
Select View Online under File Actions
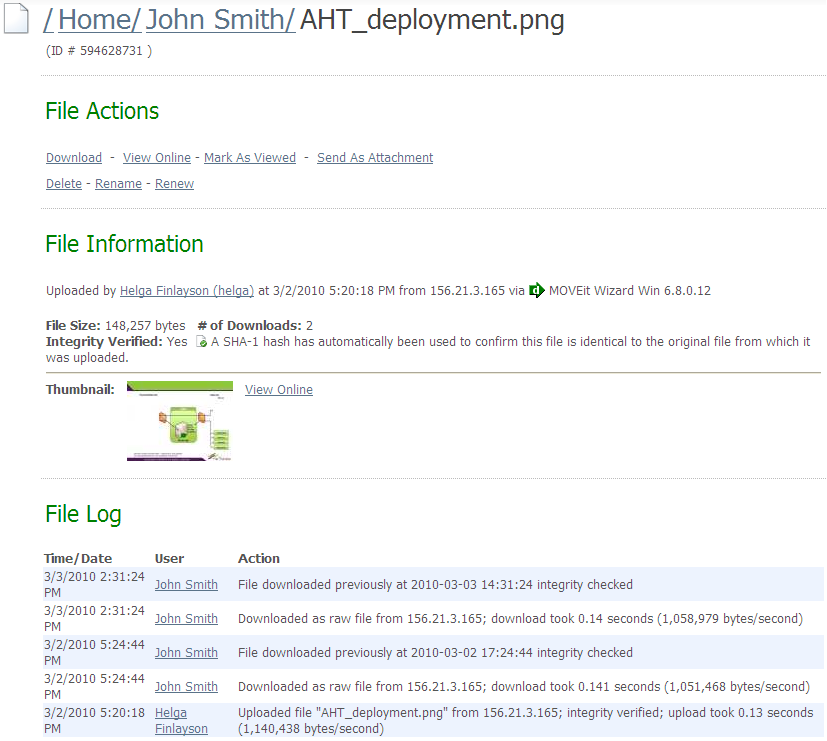click(156, 157)
